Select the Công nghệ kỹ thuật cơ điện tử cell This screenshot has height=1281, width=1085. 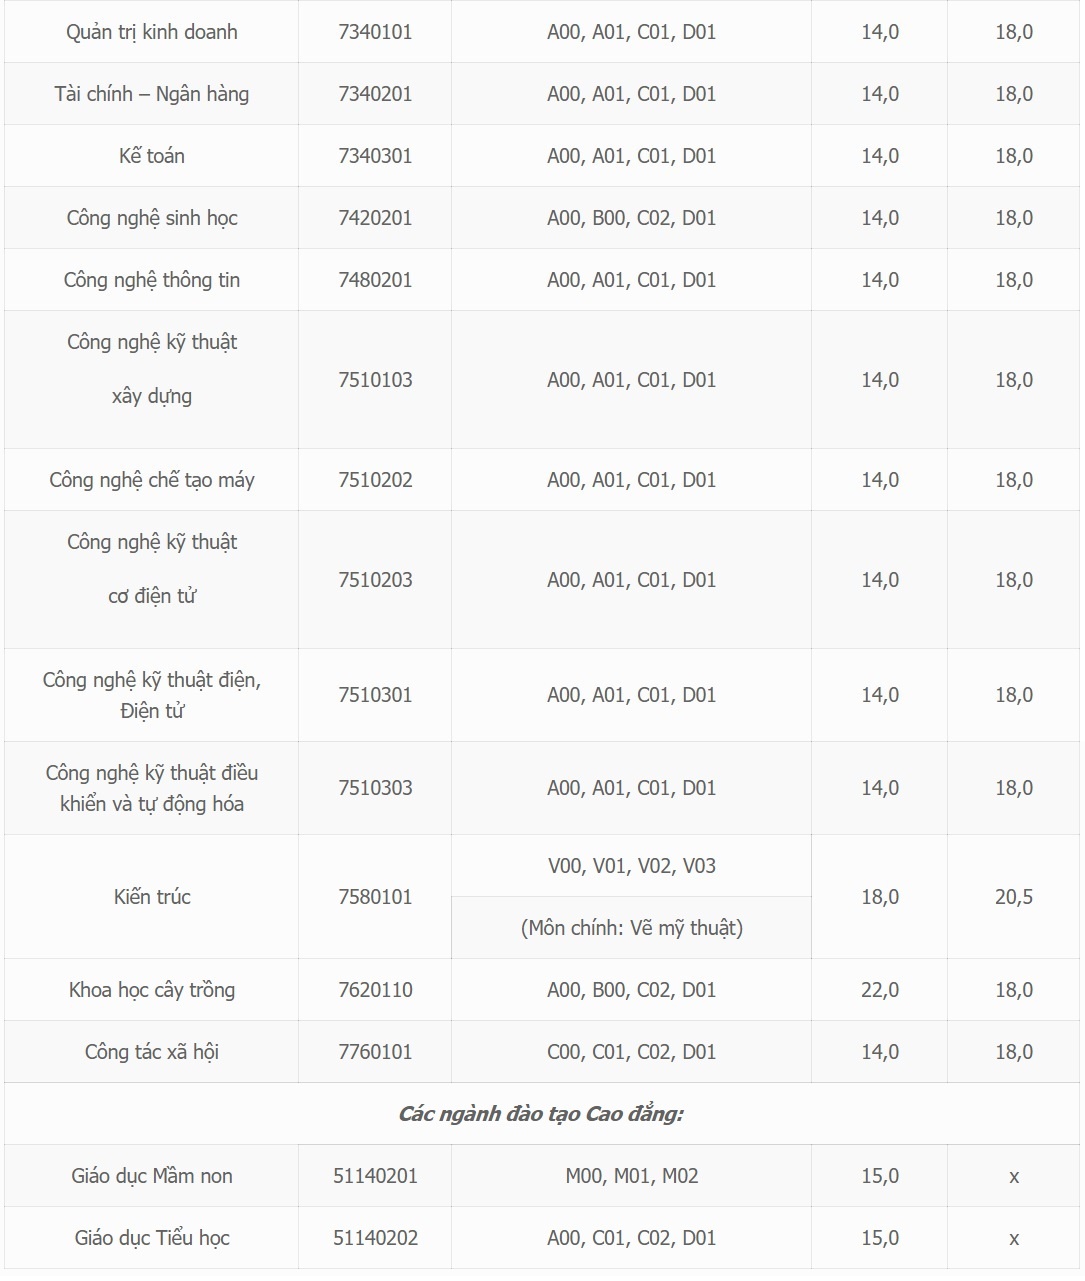point(152,569)
